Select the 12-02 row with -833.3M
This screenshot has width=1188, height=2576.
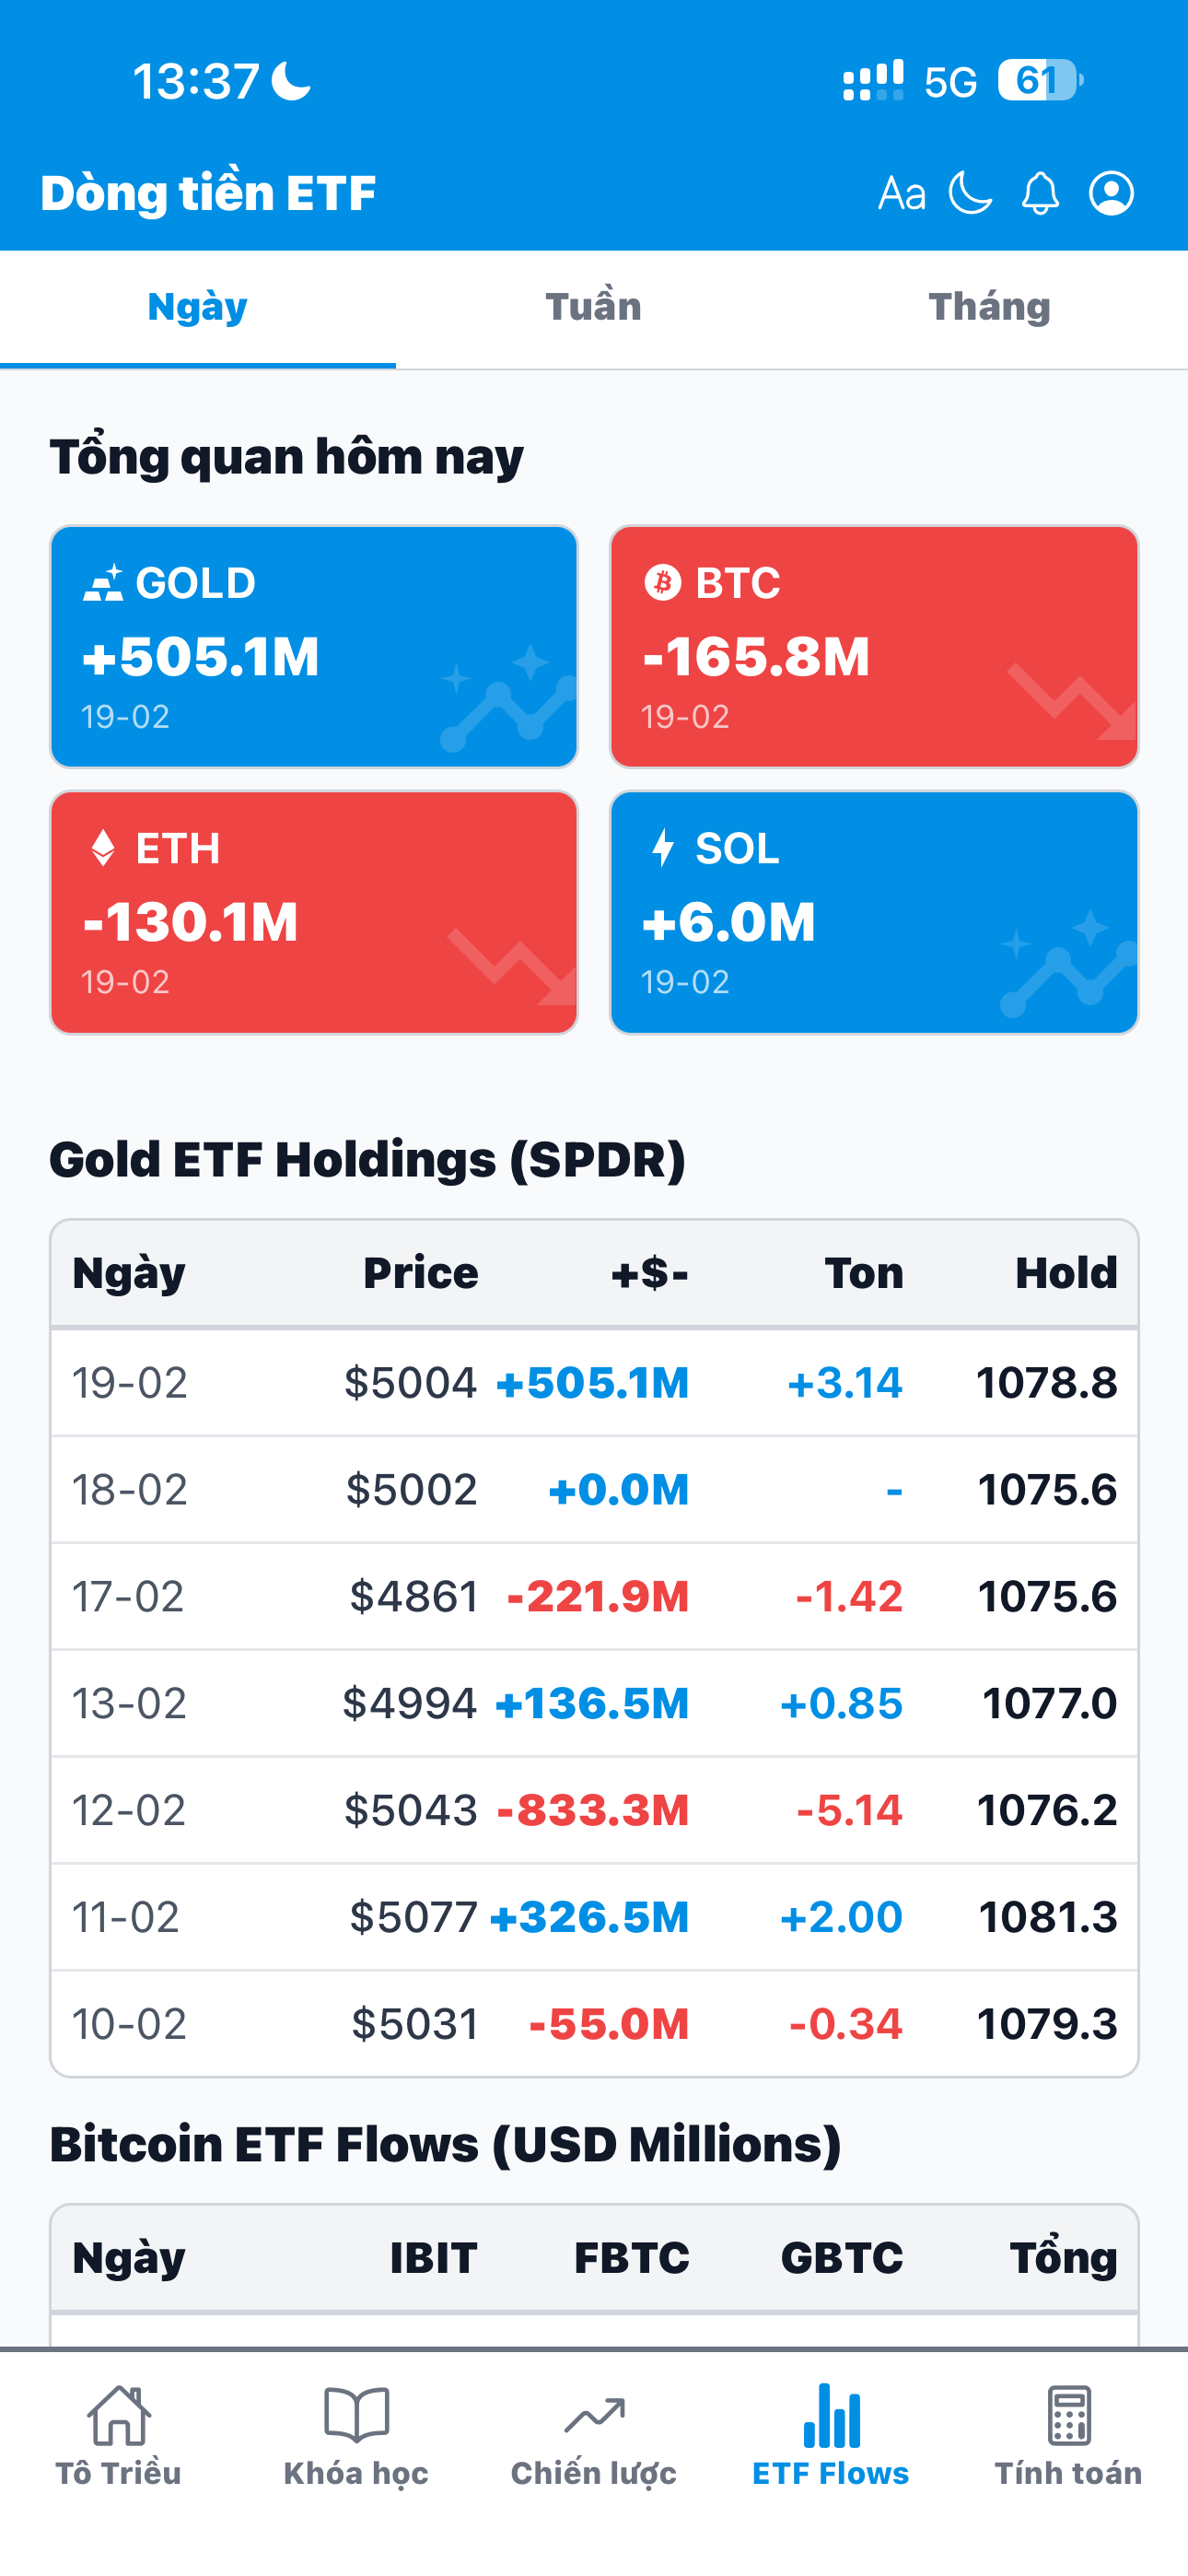pyautogui.click(x=594, y=1810)
